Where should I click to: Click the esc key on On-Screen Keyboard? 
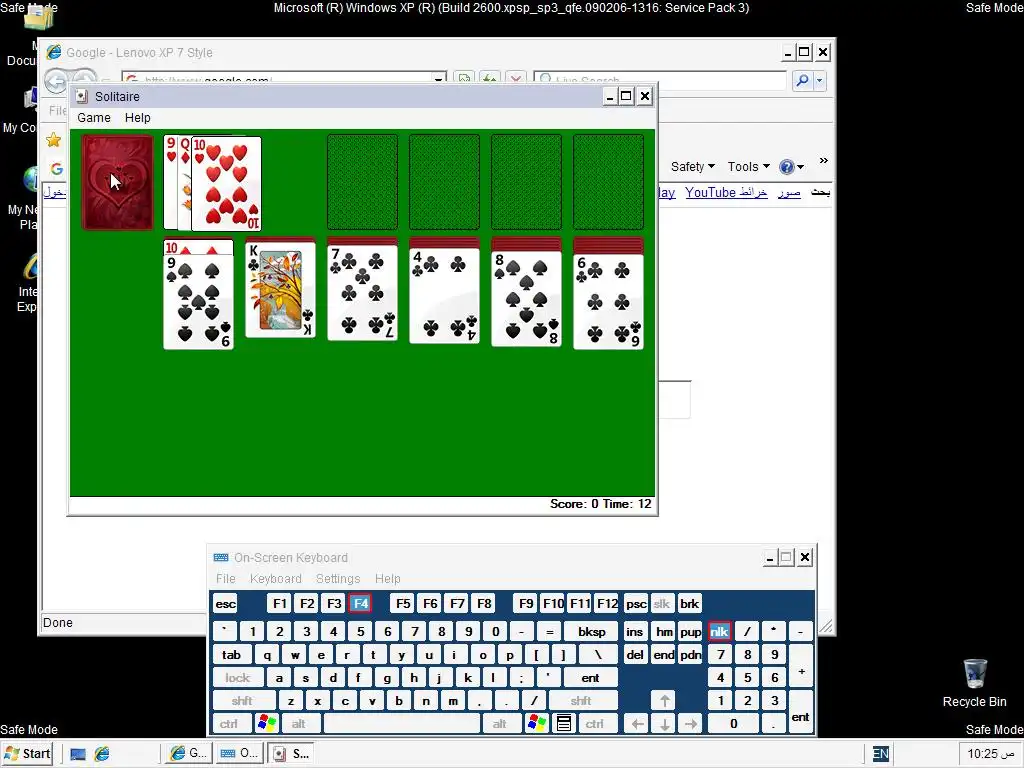click(225, 604)
